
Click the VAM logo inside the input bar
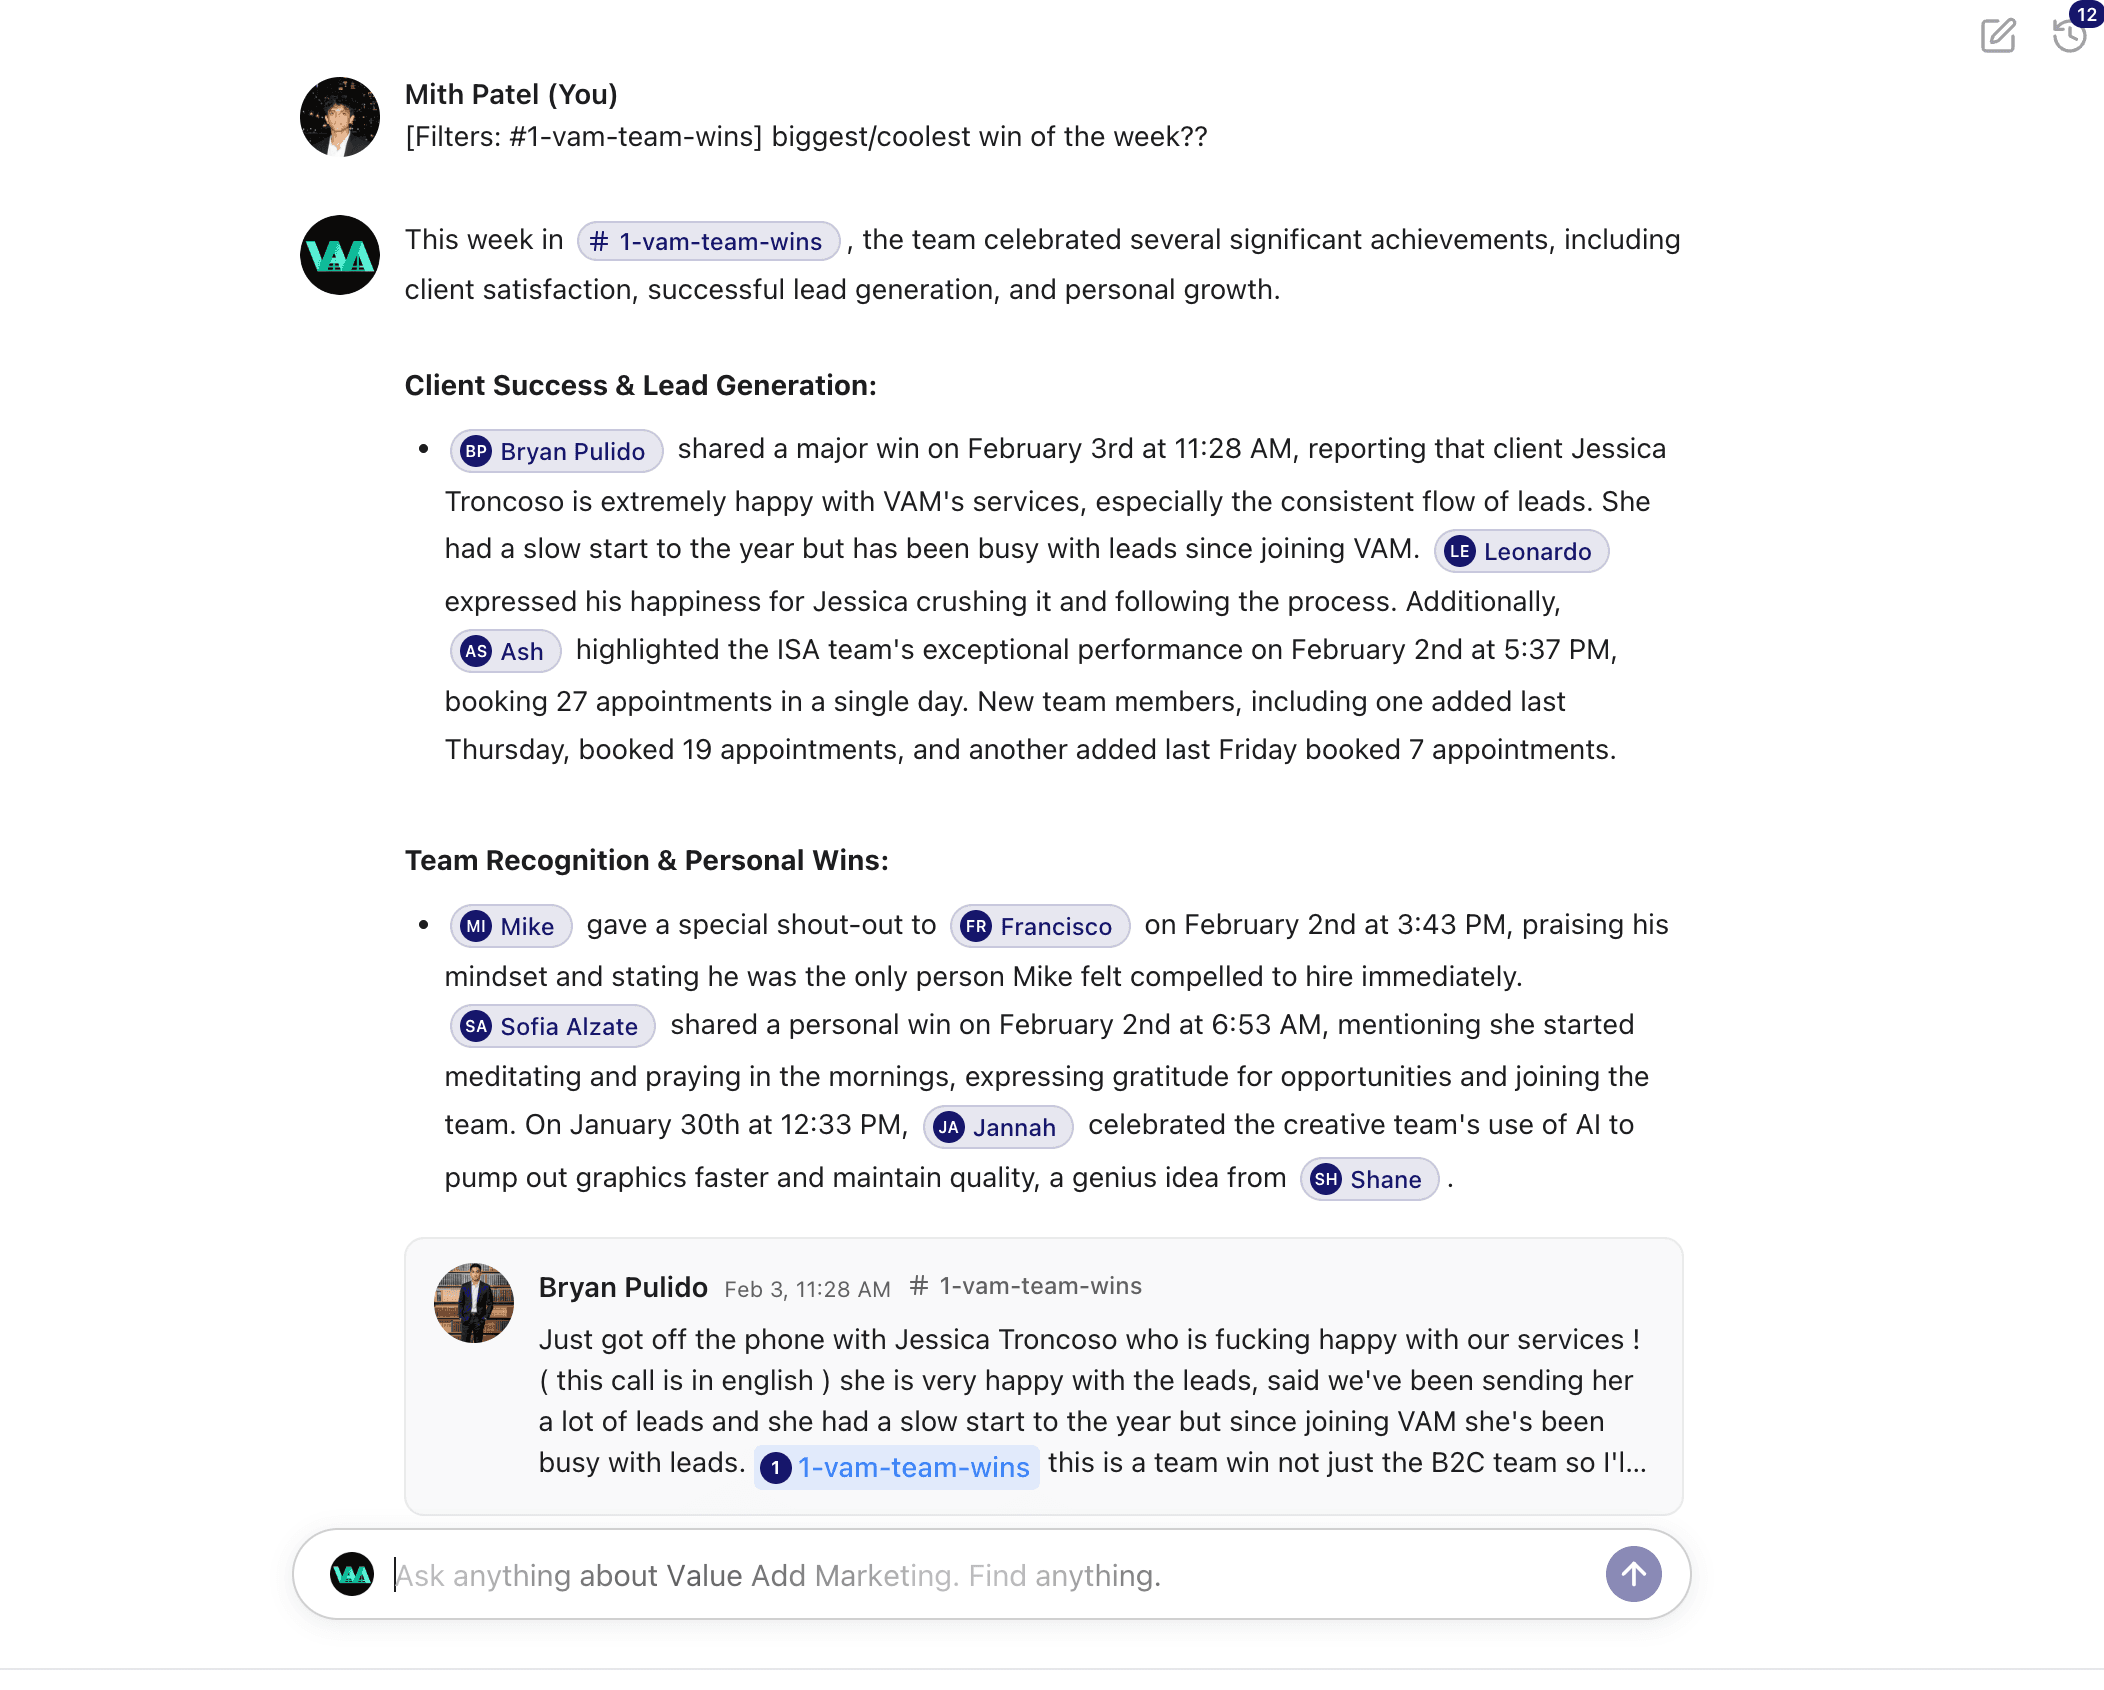[x=351, y=1574]
